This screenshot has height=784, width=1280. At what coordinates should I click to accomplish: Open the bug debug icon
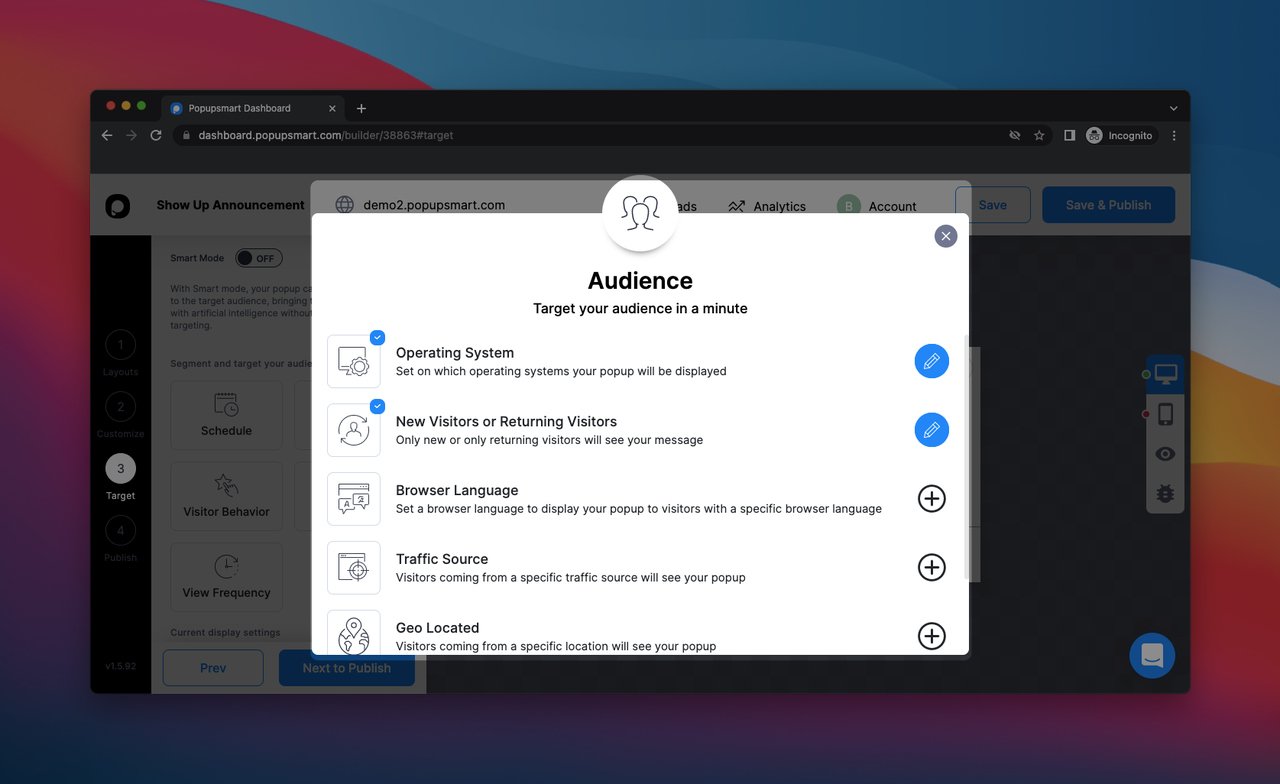1165,494
